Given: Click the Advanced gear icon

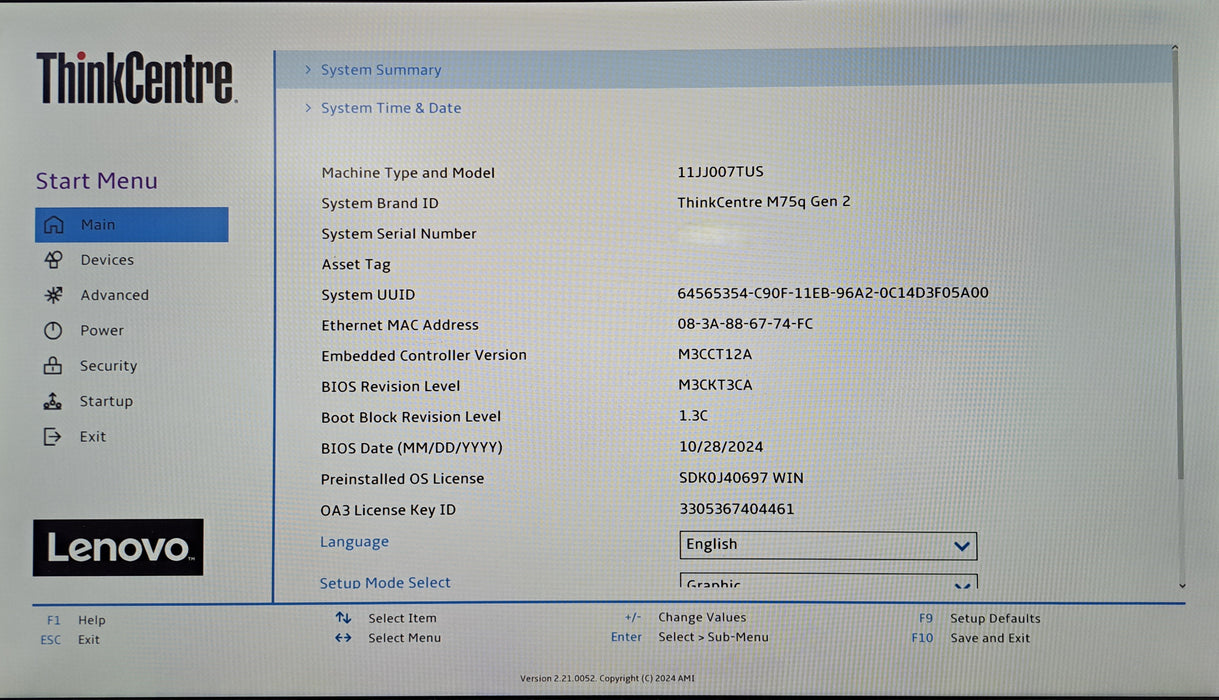Looking at the screenshot, I should 54,295.
